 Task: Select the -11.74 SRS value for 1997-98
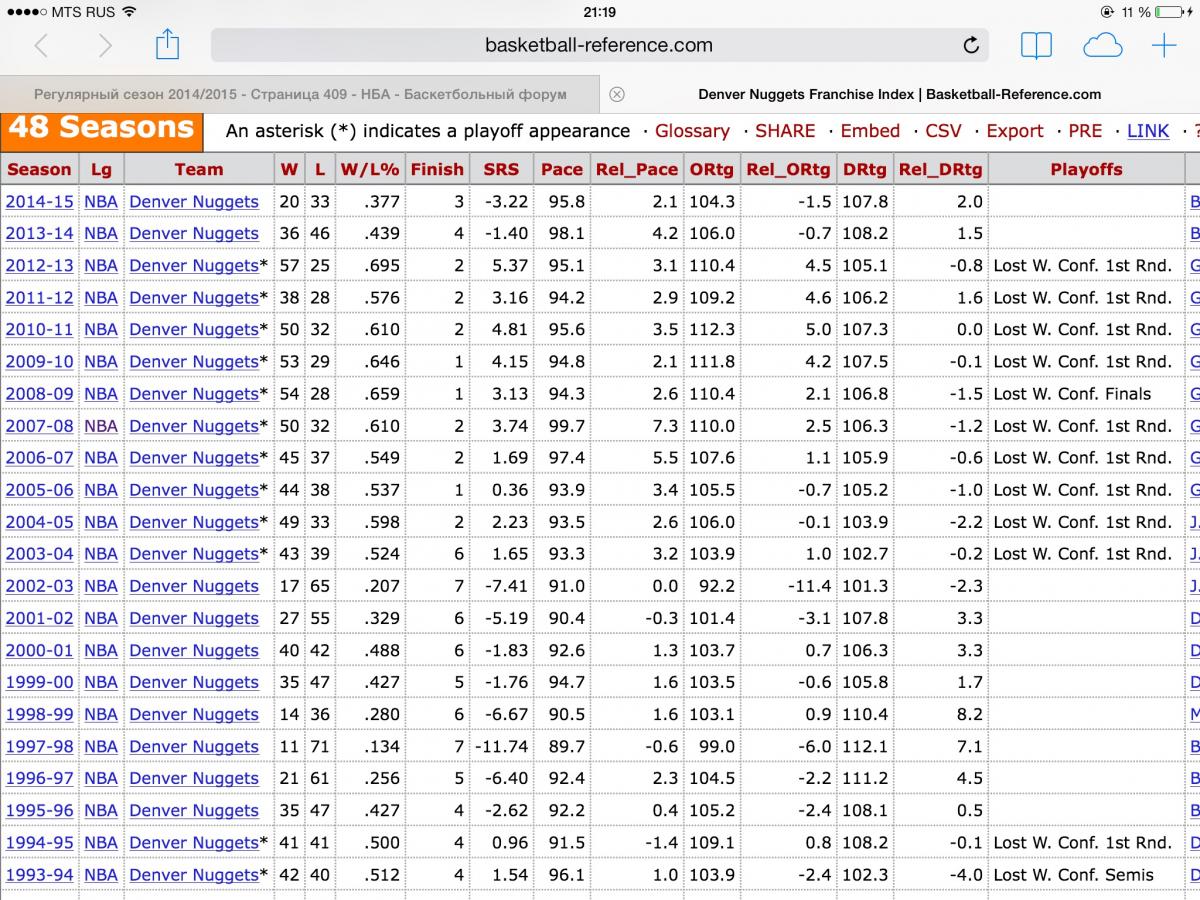500,747
